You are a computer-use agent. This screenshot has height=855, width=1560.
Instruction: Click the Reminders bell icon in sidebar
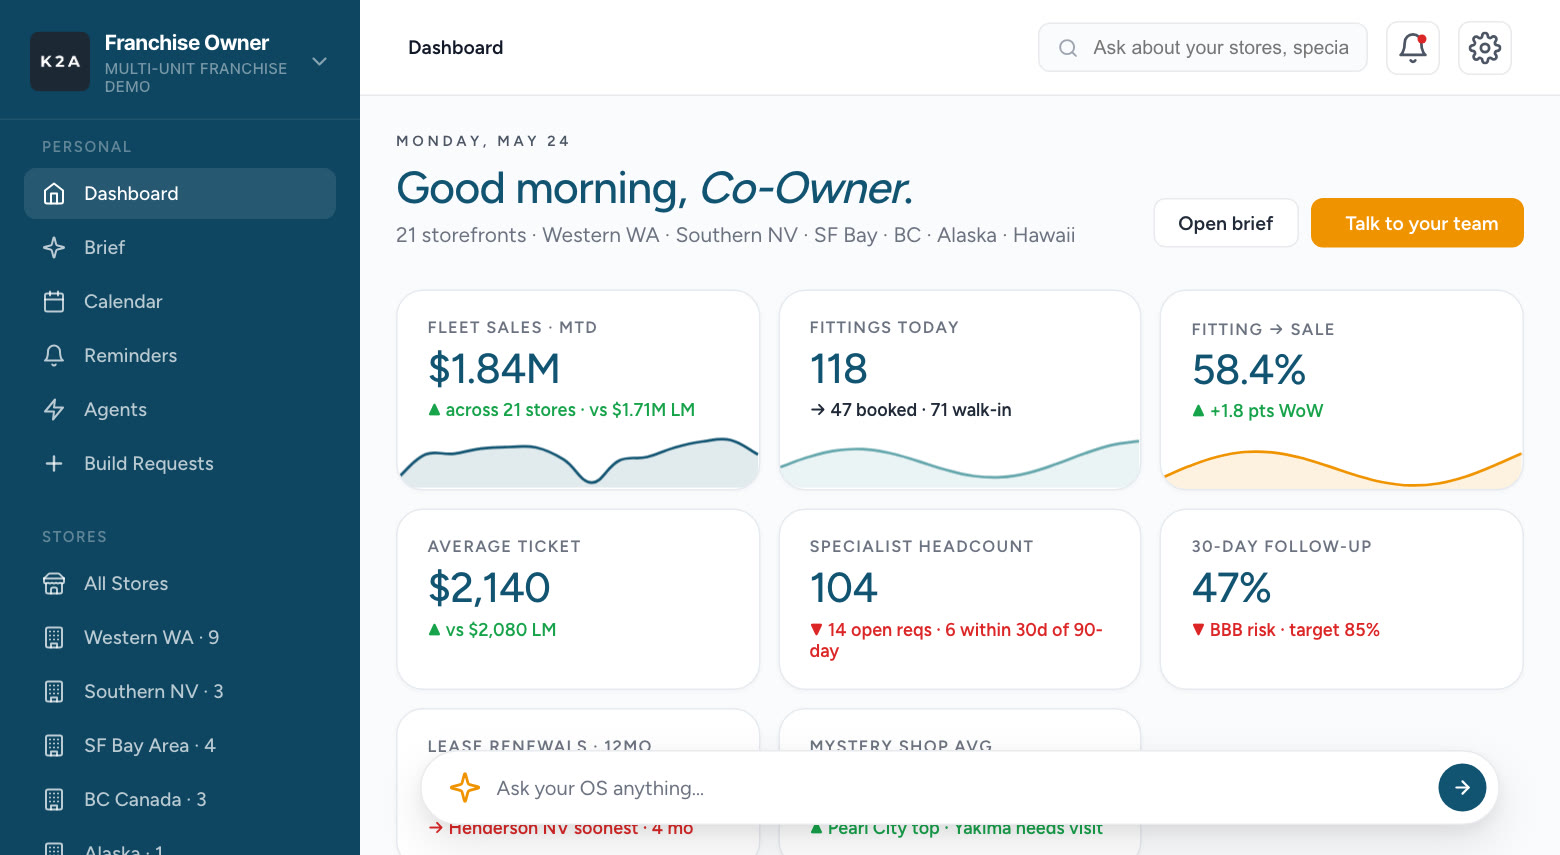(54, 356)
